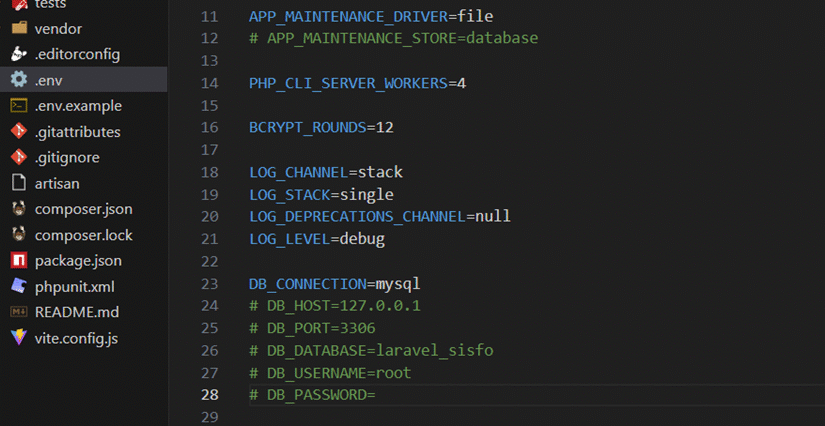Click the code icon beside phpunit.xml
825x426 pixels.
click(x=18, y=287)
